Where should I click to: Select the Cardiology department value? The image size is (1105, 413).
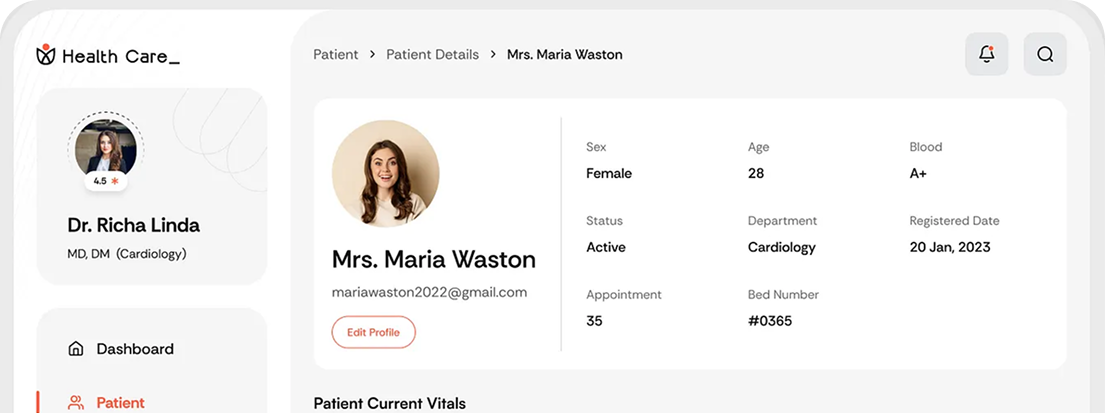pos(781,247)
